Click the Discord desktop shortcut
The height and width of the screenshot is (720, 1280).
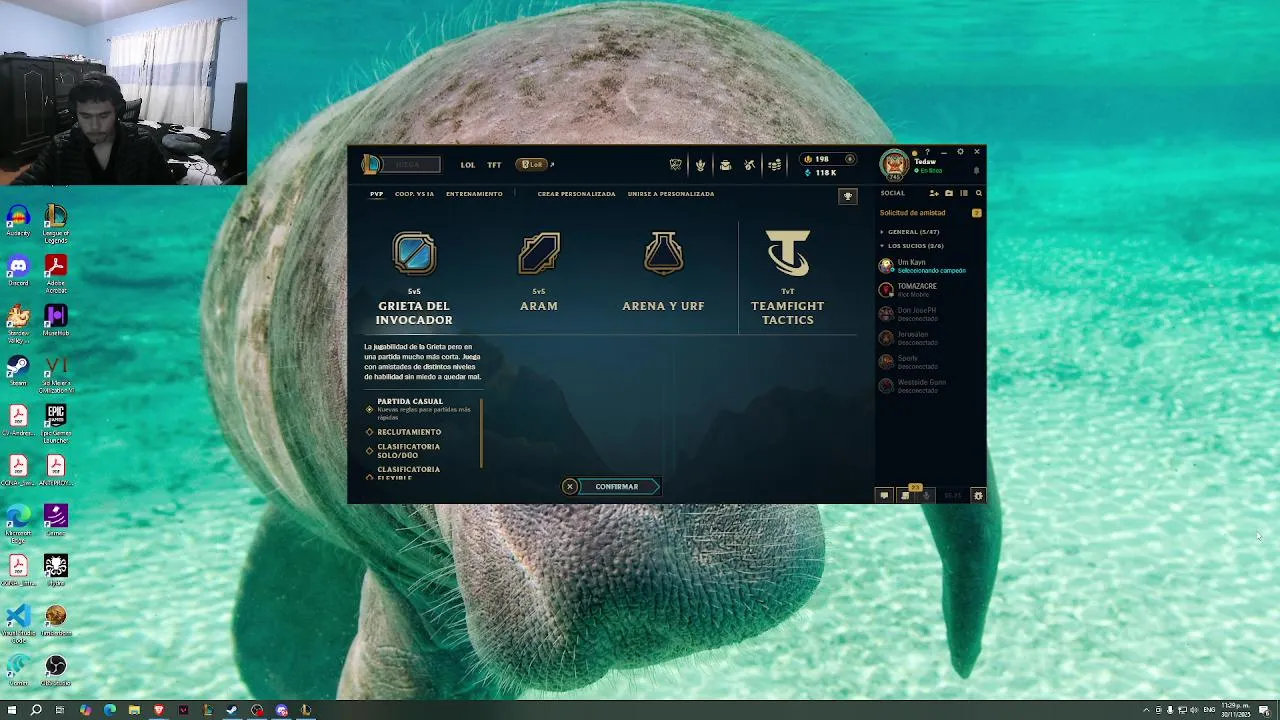click(x=18, y=271)
